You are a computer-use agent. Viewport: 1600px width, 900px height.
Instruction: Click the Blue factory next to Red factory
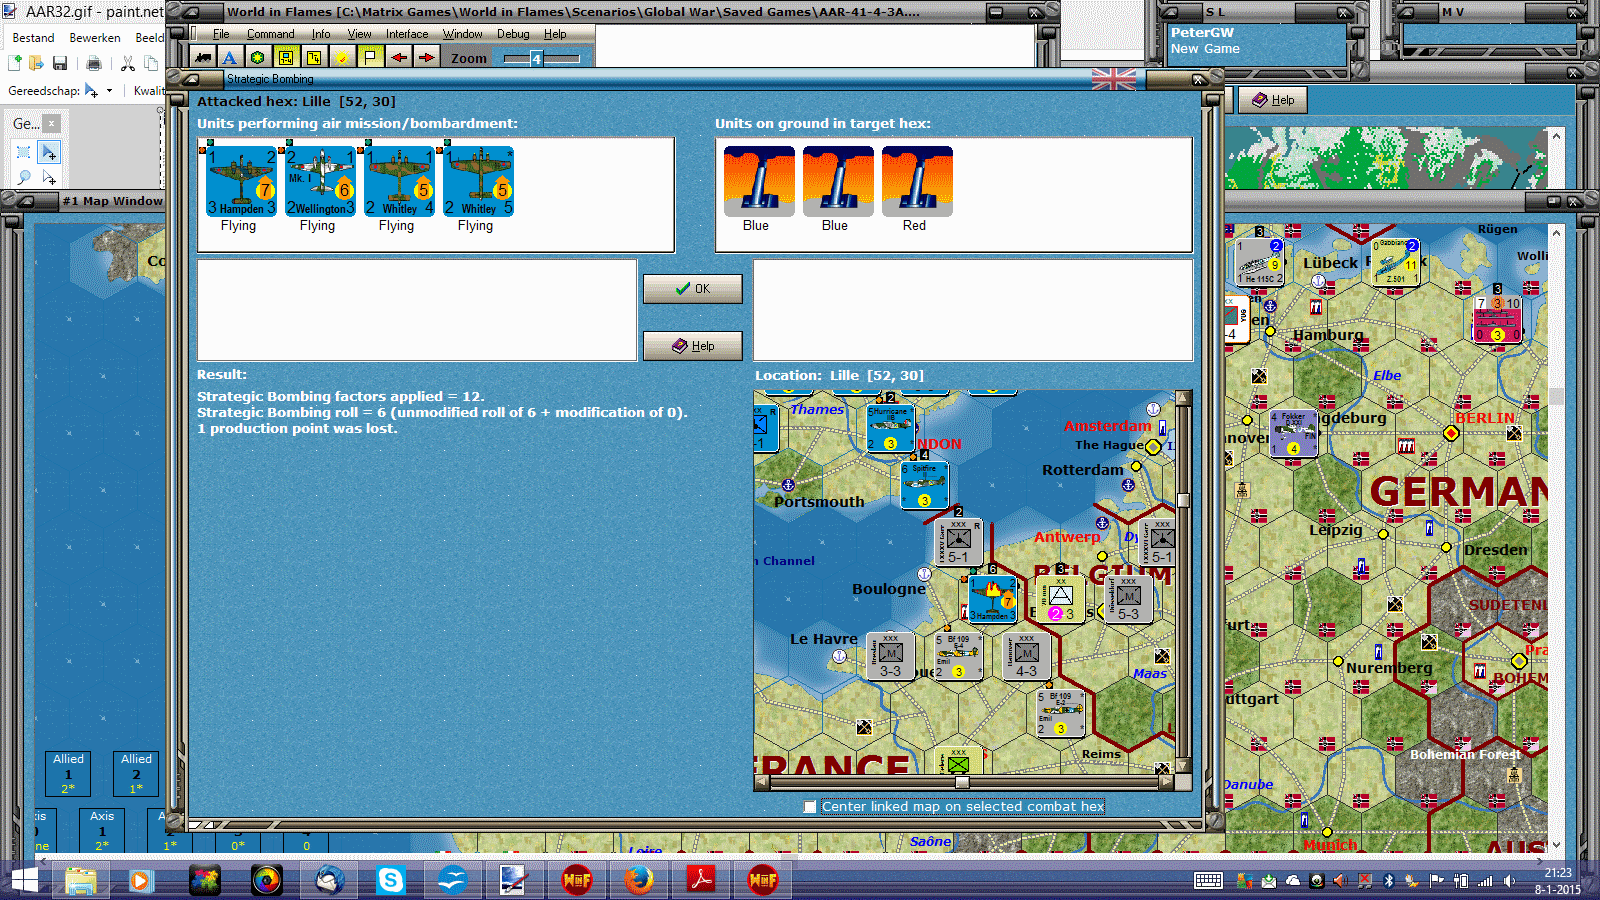tap(838, 181)
